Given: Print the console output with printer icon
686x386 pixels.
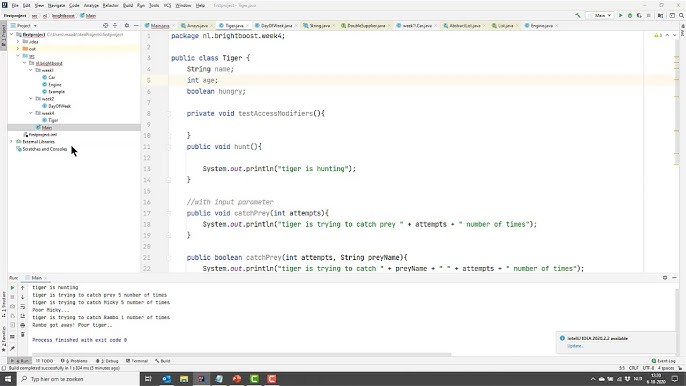Looking at the screenshot, I should 23,325.
